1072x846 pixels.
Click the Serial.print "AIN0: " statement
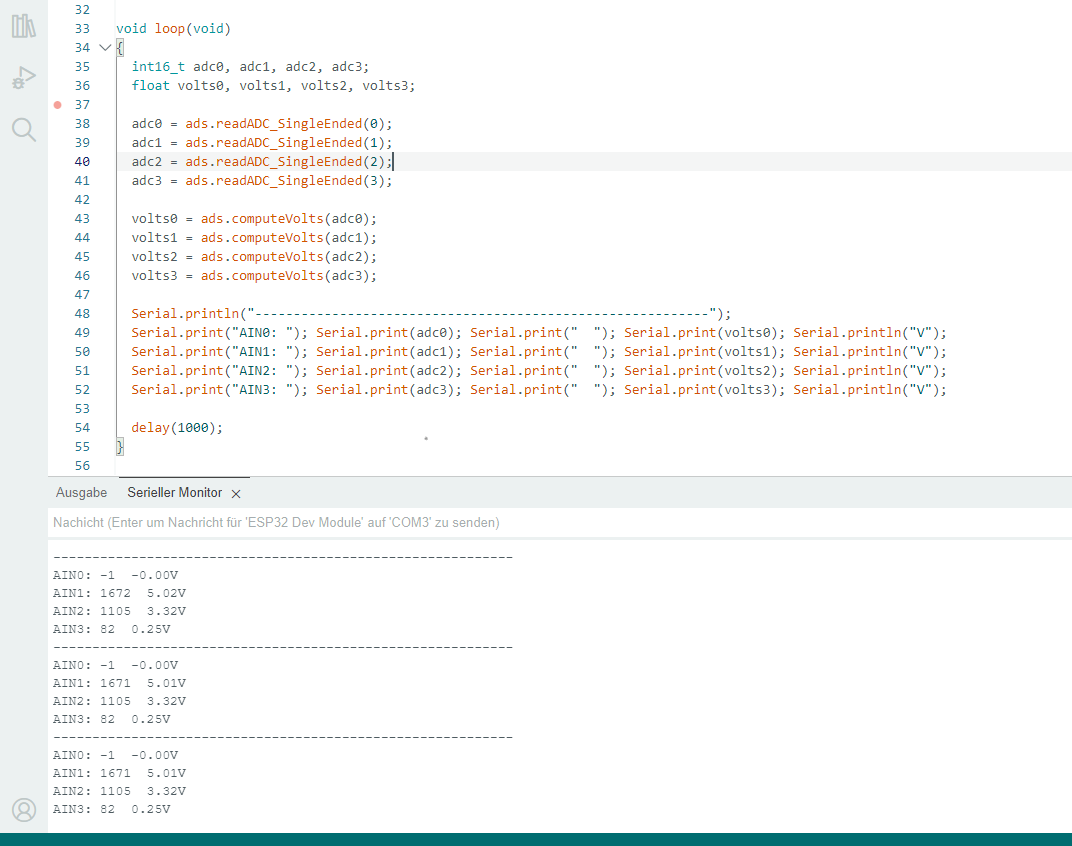pyautogui.click(x=219, y=332)
